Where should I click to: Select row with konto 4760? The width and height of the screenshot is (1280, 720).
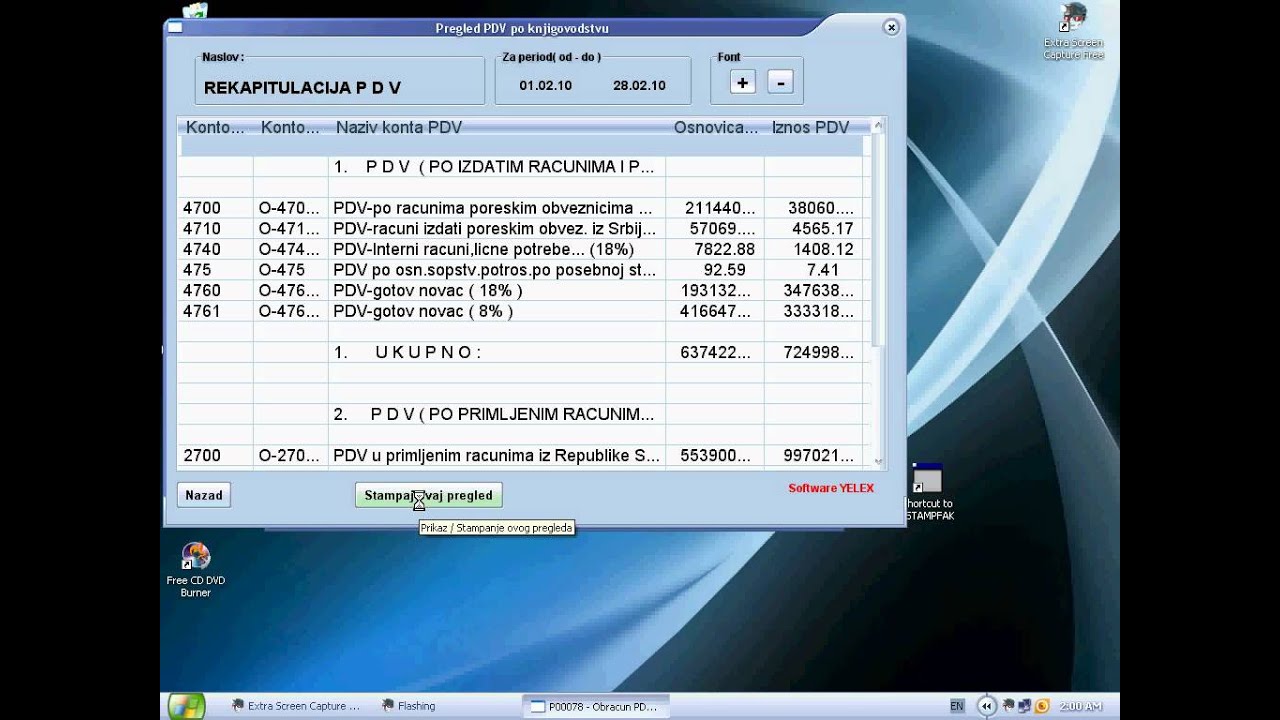point(520,291)
